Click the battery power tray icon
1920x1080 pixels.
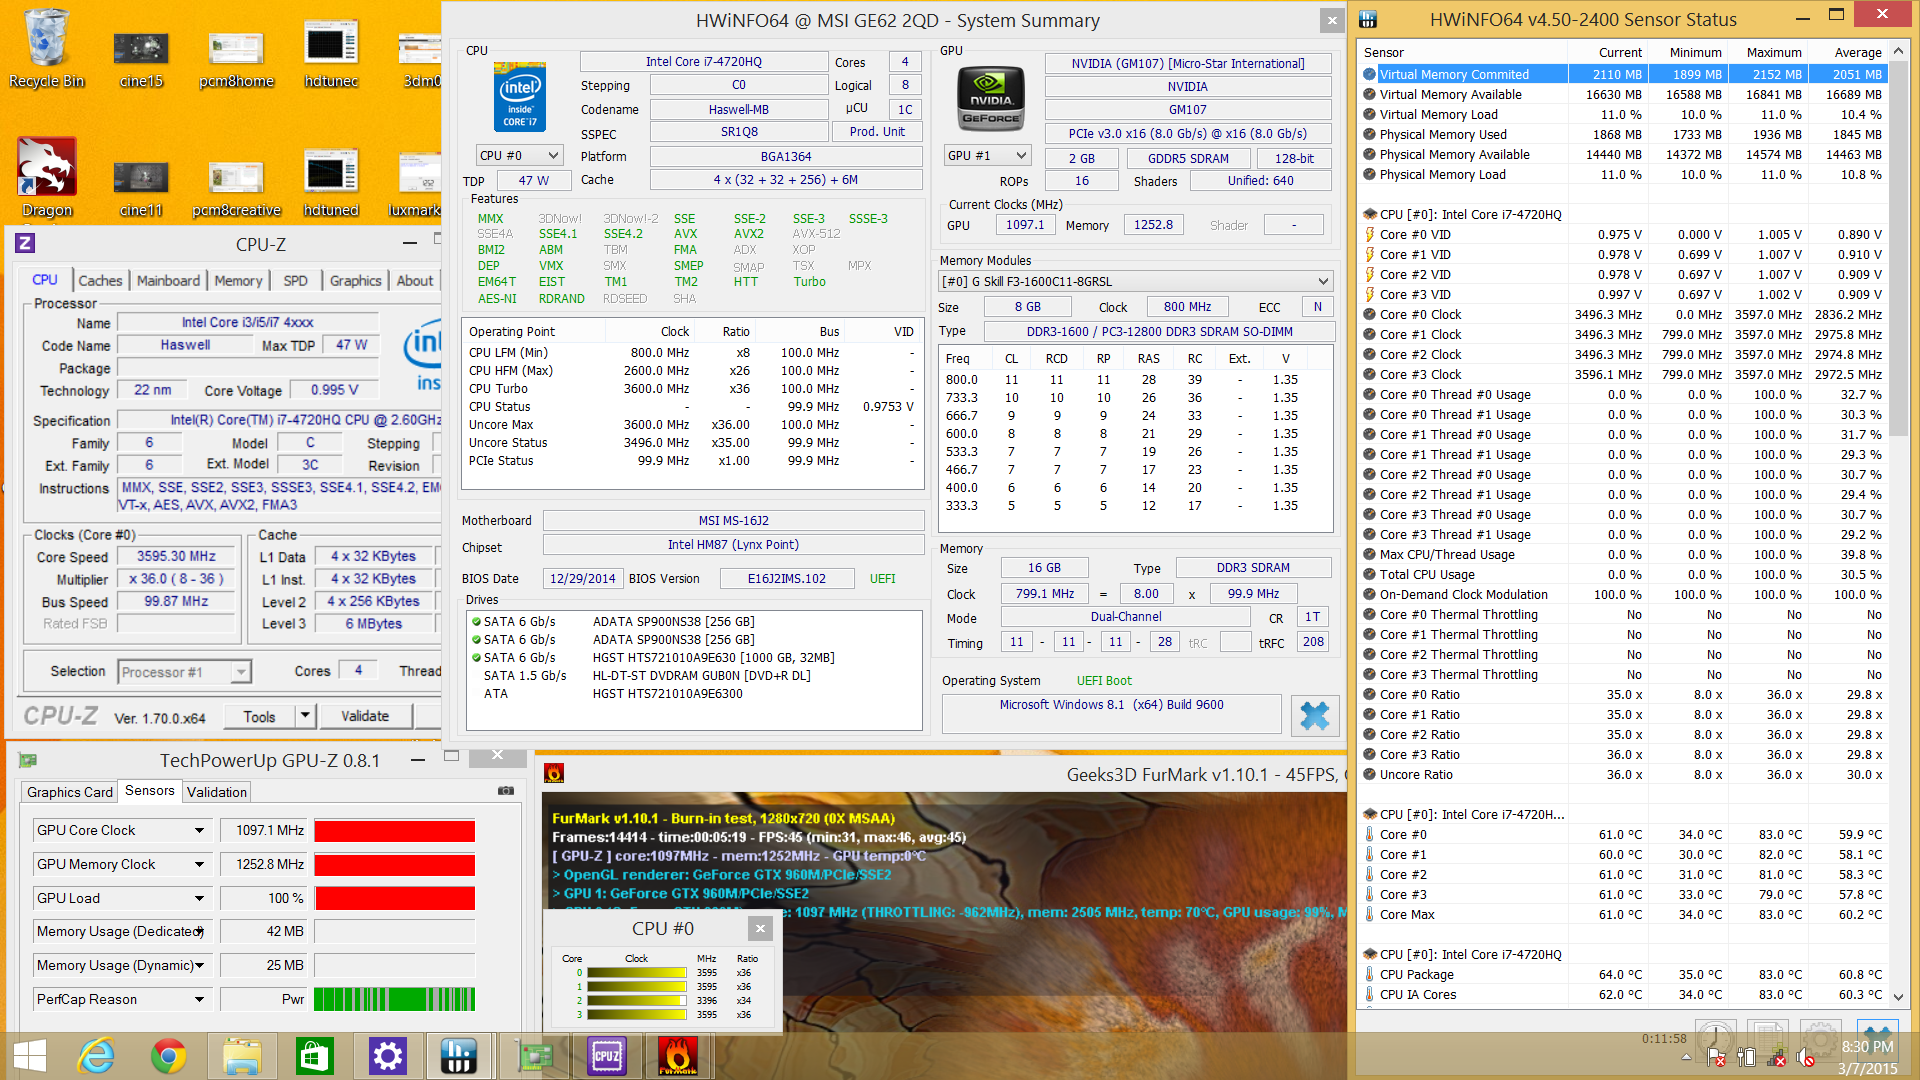[x=1746, y=1057]
